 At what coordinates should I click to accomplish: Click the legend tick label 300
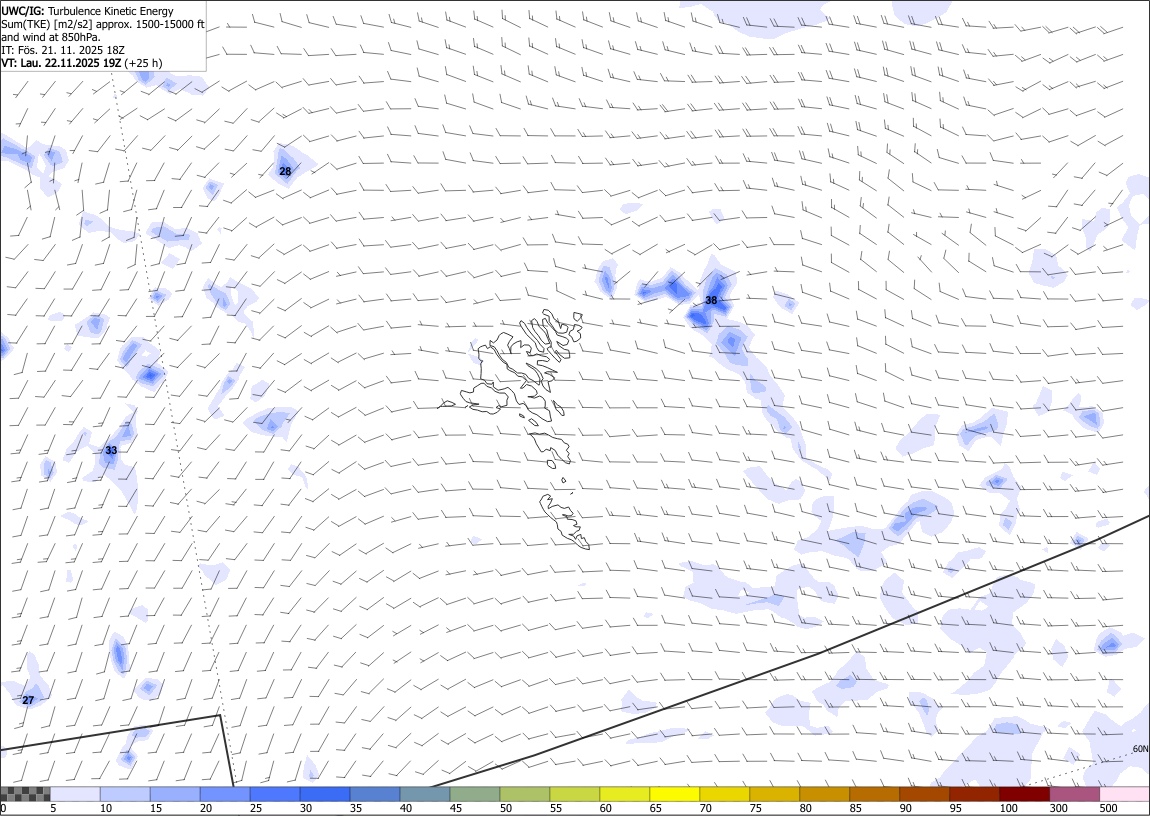(1058, 808)
